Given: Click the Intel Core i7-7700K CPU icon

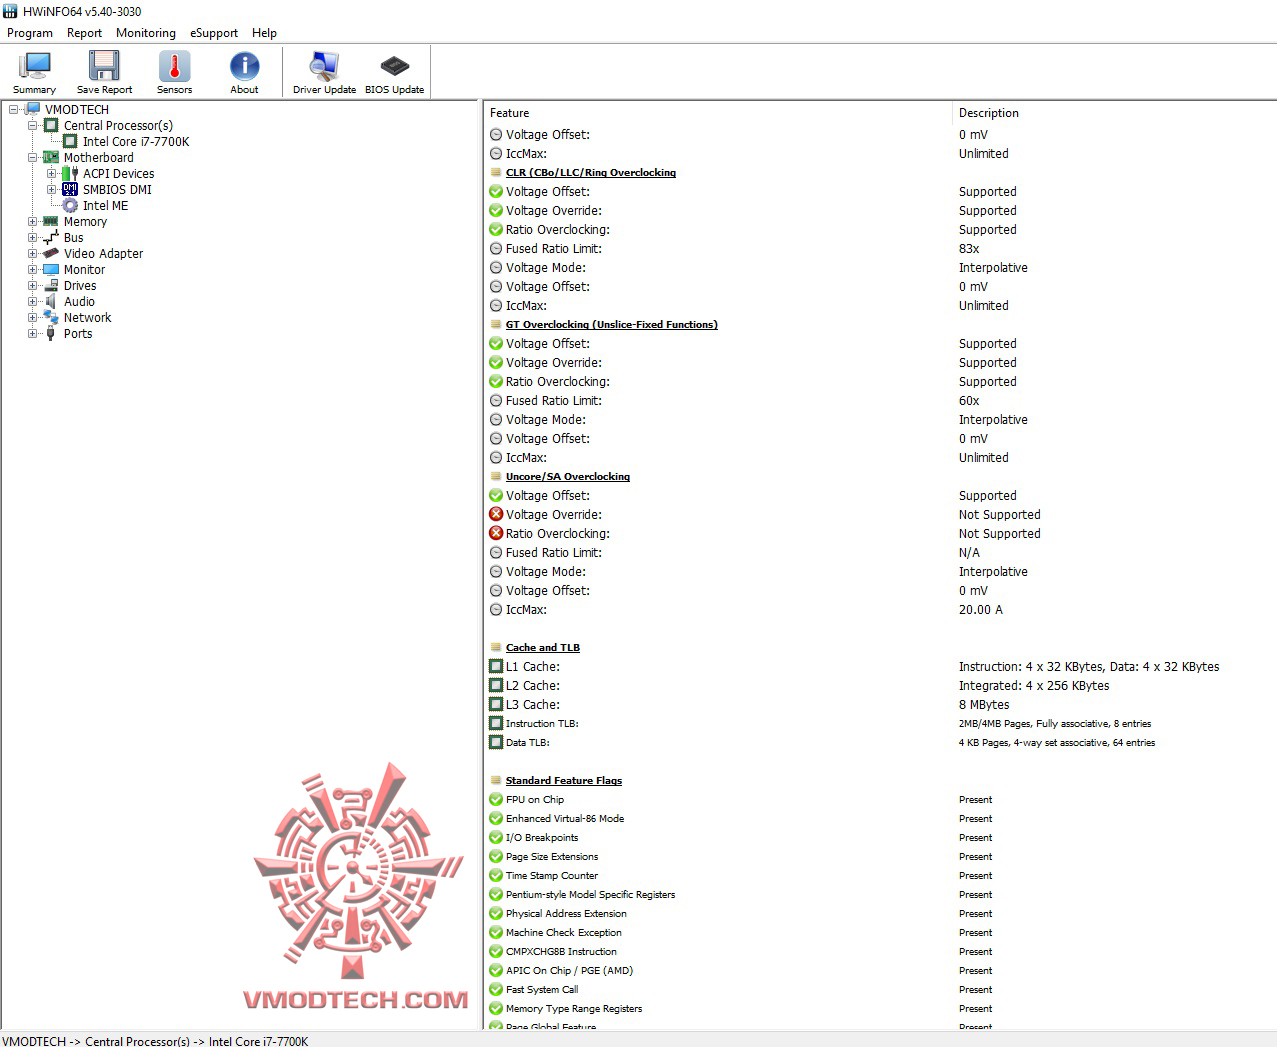Looking at the screenshot, I should (70, 142).
